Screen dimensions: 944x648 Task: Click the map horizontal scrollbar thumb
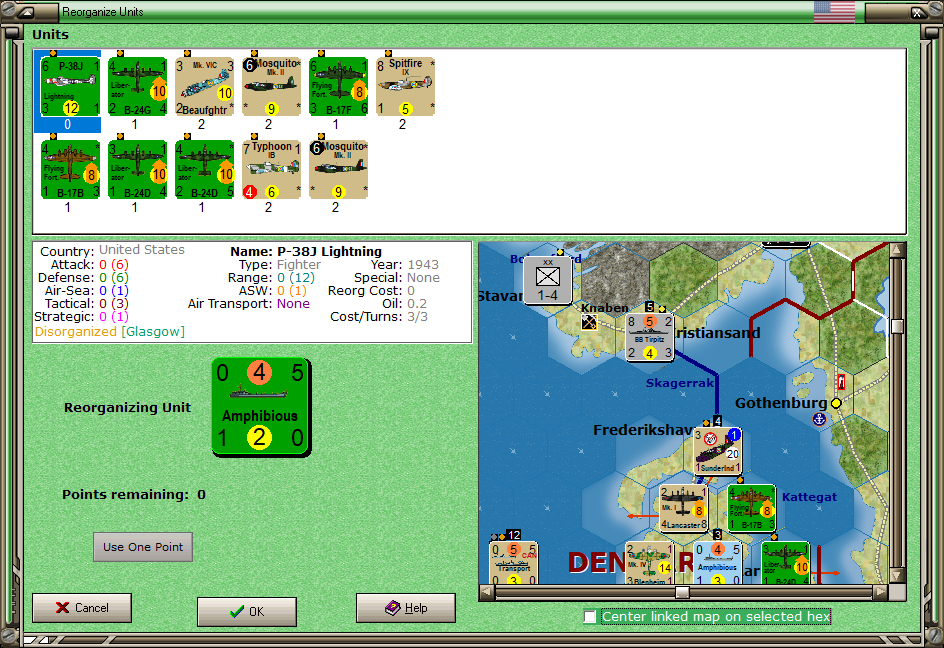[682, 593]
